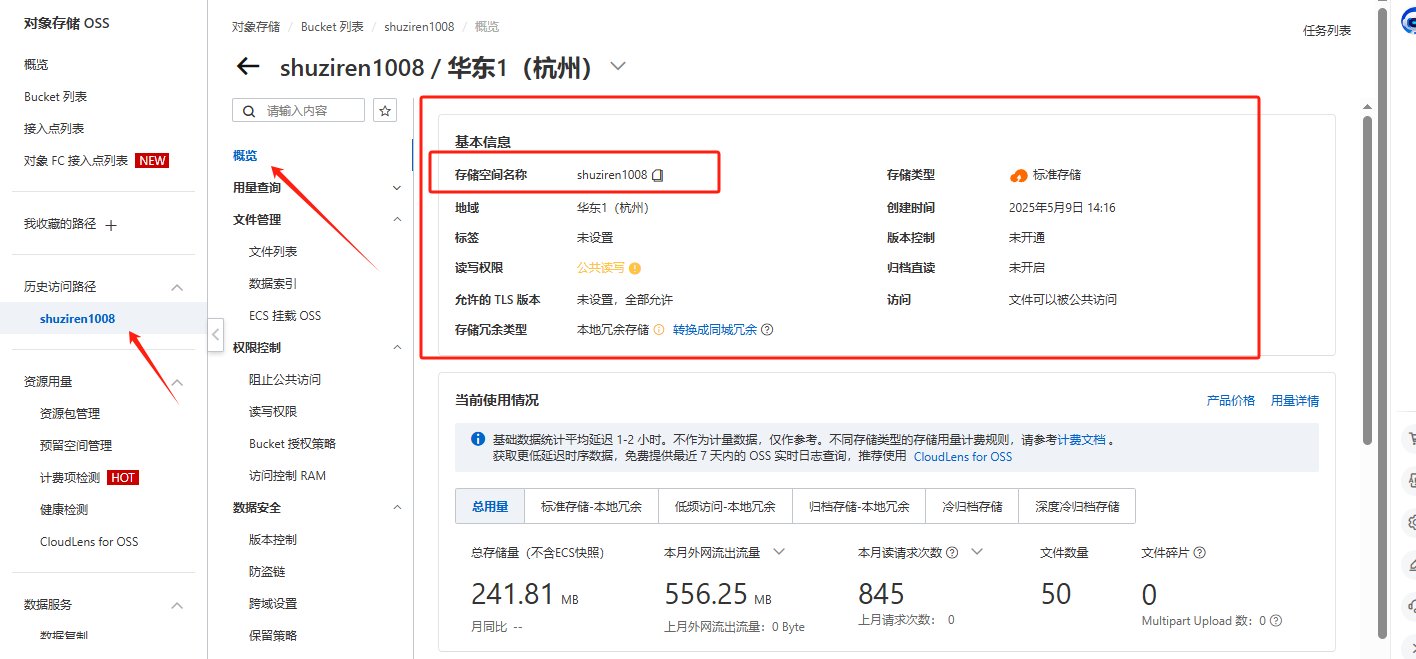
Task: Click the info icon beside 本地冗余存储
Action: click(x=659, y=329)
